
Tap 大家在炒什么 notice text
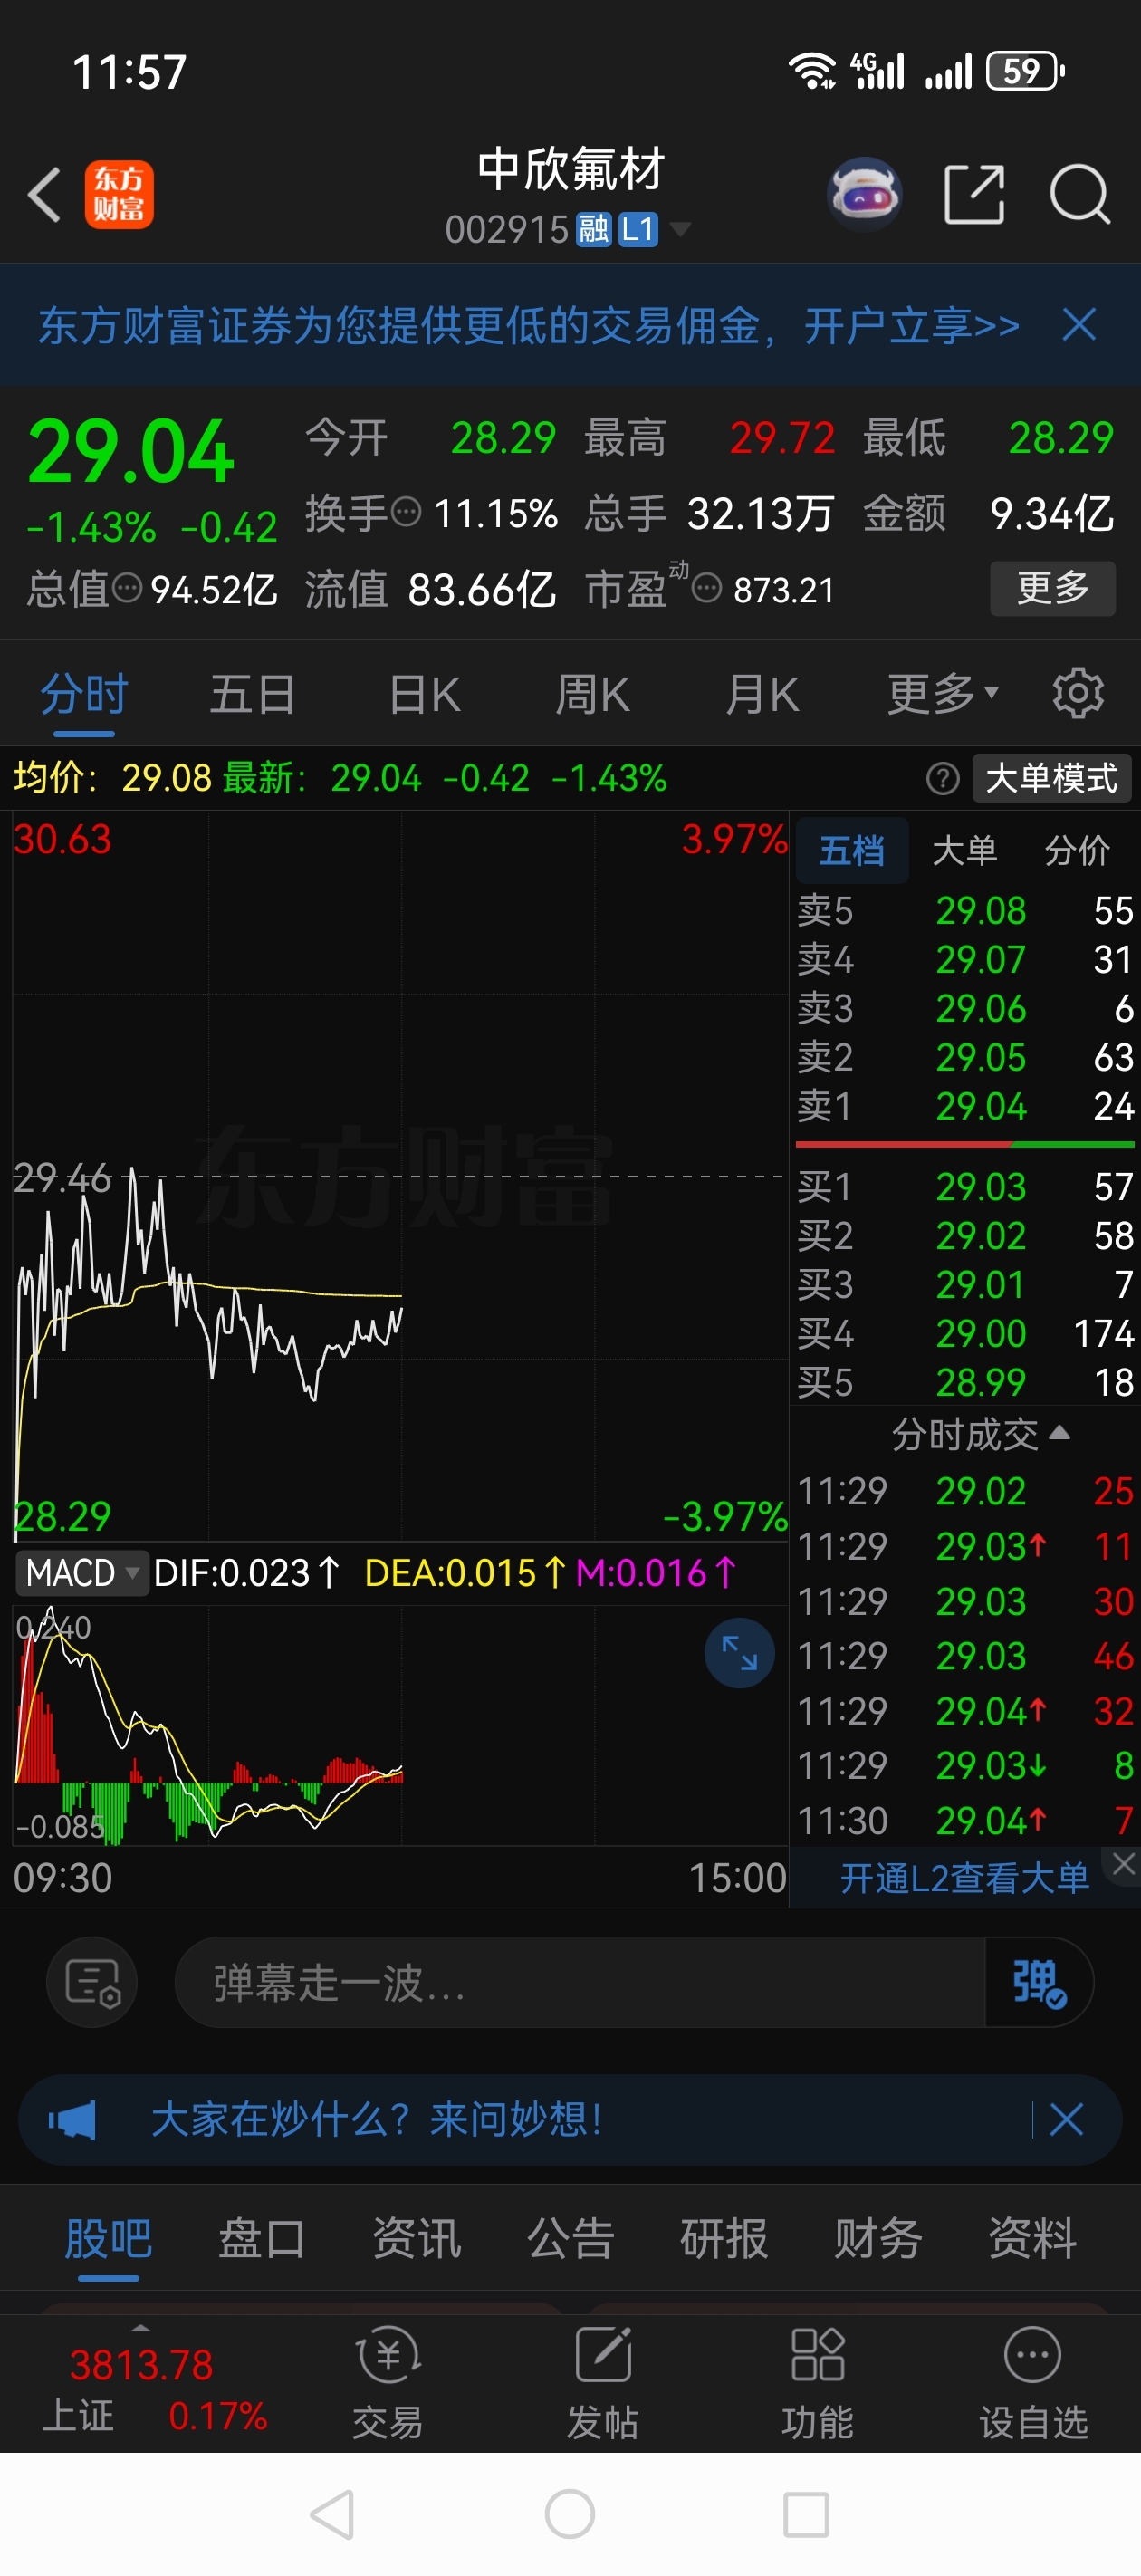point(377,2120)
